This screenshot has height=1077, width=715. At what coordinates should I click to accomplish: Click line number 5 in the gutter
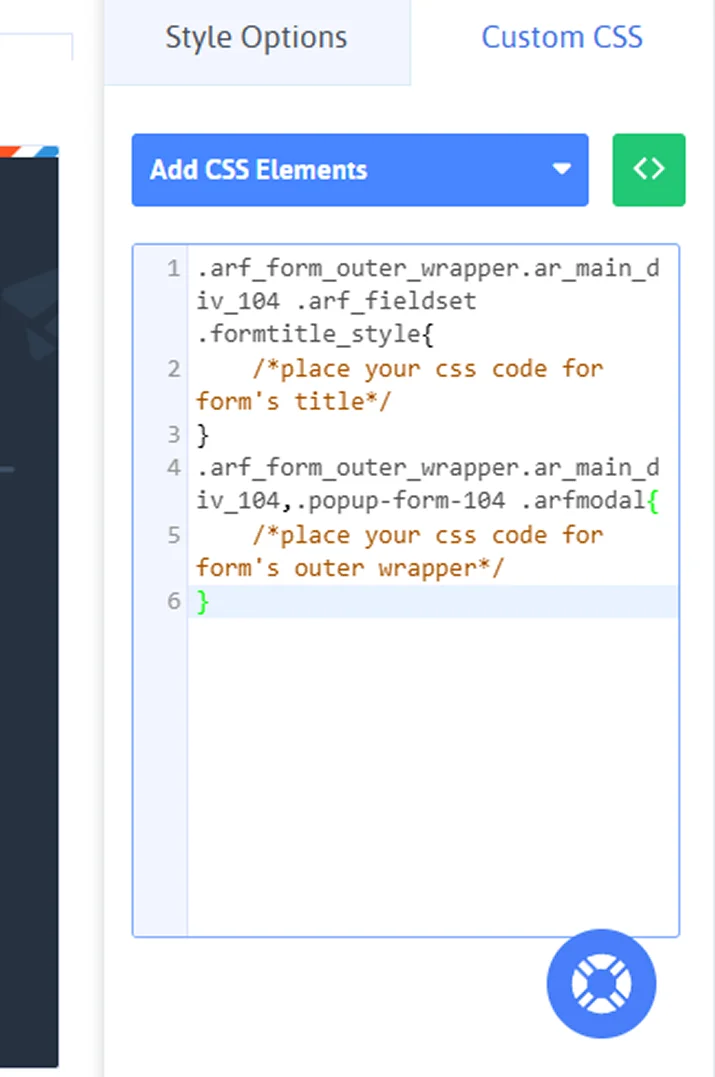coord(174,535)
